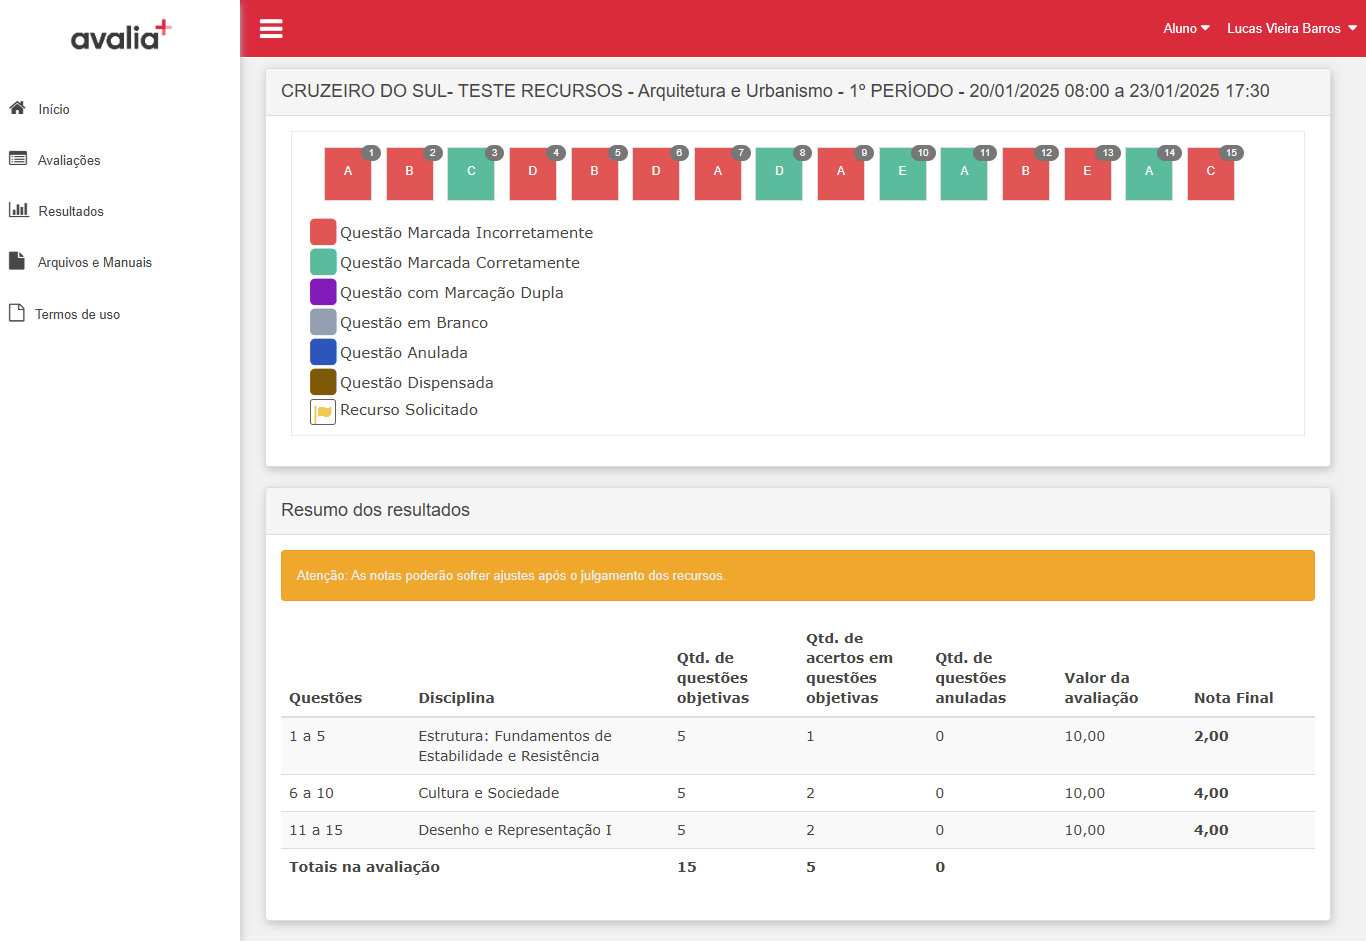Go to Resultados menu item

pos(71,211)
